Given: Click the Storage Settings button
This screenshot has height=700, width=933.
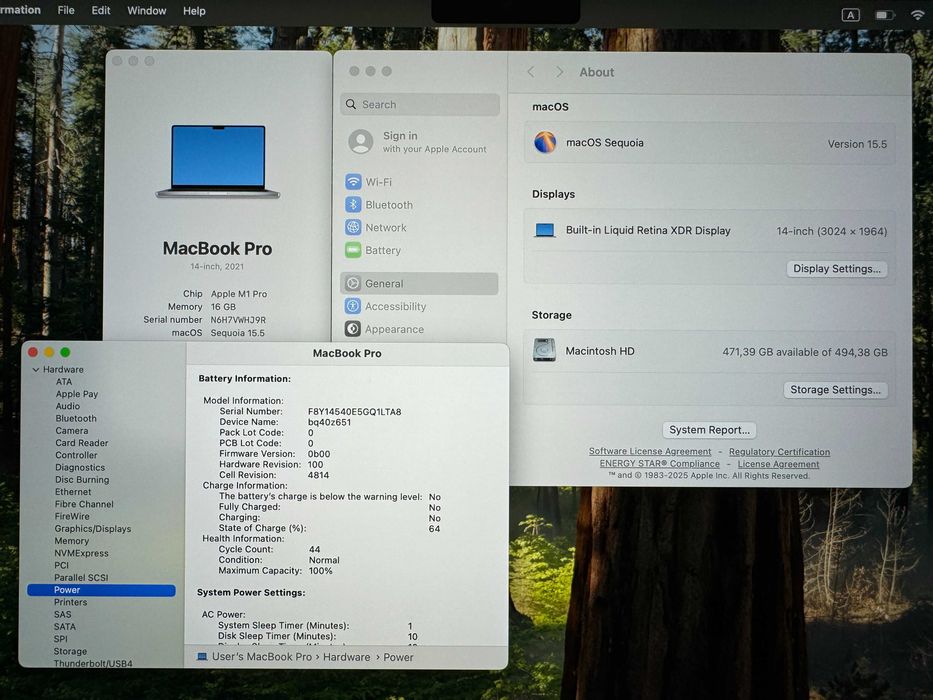Looking at the screenshot, I should 835,390.
